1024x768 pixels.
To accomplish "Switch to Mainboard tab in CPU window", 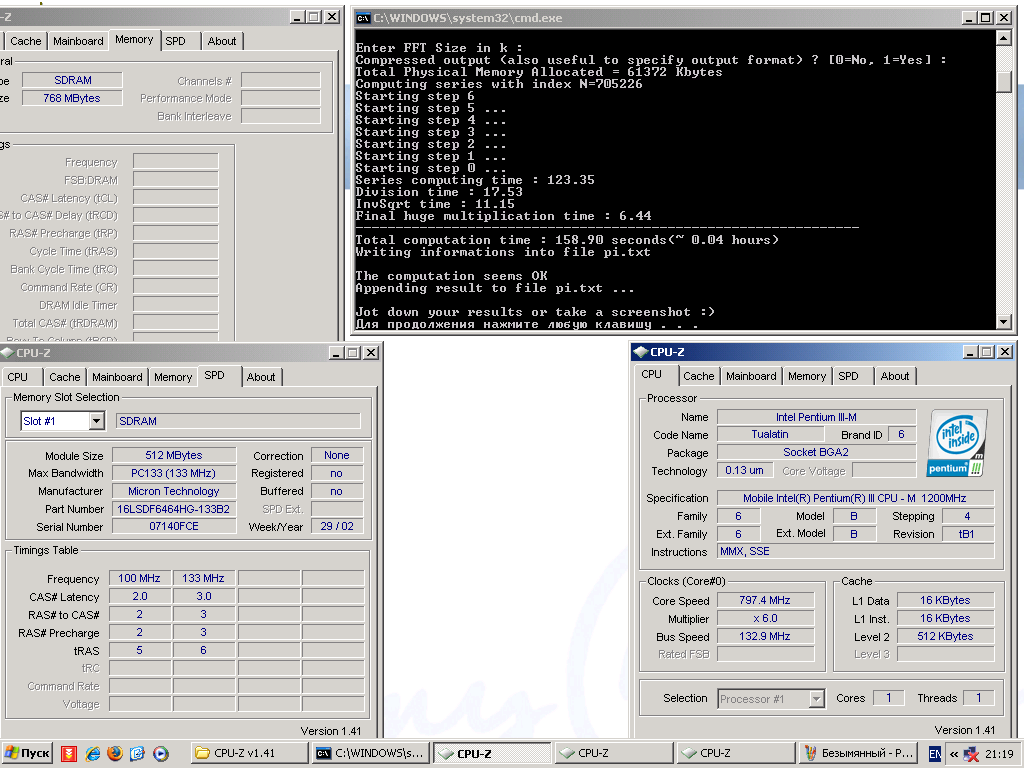I will pyautogui.click(x=751, y=376).
